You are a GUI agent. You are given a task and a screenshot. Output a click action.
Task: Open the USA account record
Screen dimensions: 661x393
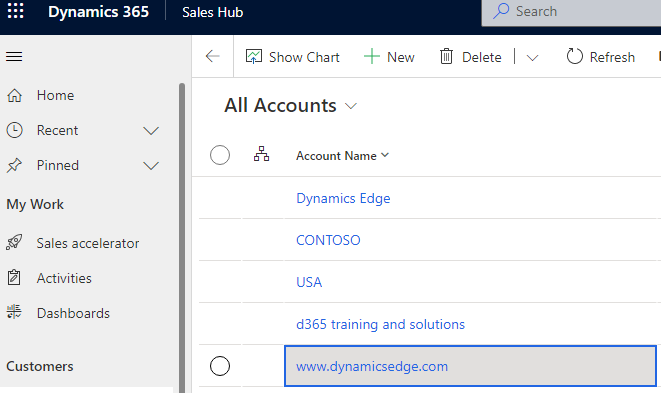(309, 282)
